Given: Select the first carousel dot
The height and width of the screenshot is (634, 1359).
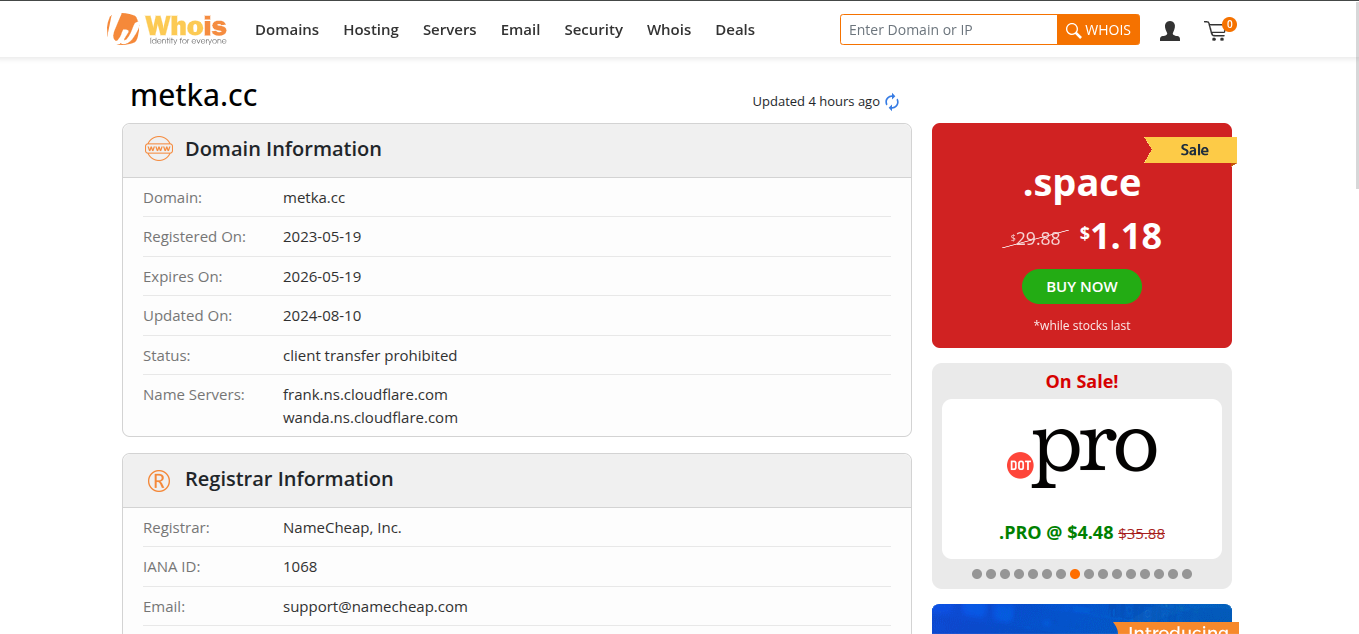Looking at the screenshot, I should (x=977, y=574).
